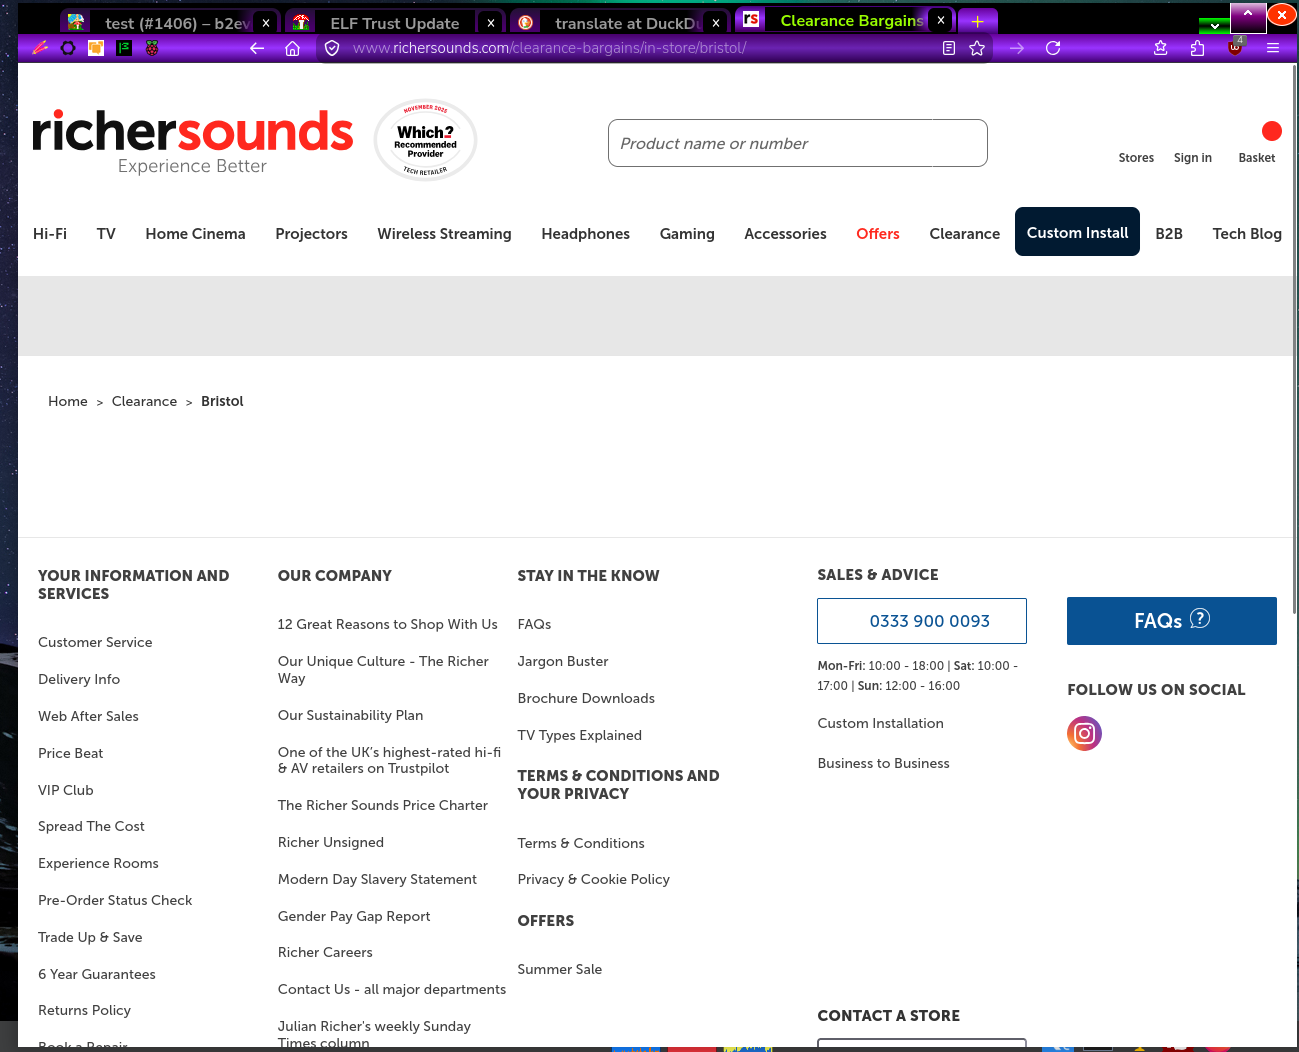The height and width of the screenshot is (1052, 1299).
Task: Open the browser hamburger menu
Action: pyautogui.click(x=1273, y=48)
